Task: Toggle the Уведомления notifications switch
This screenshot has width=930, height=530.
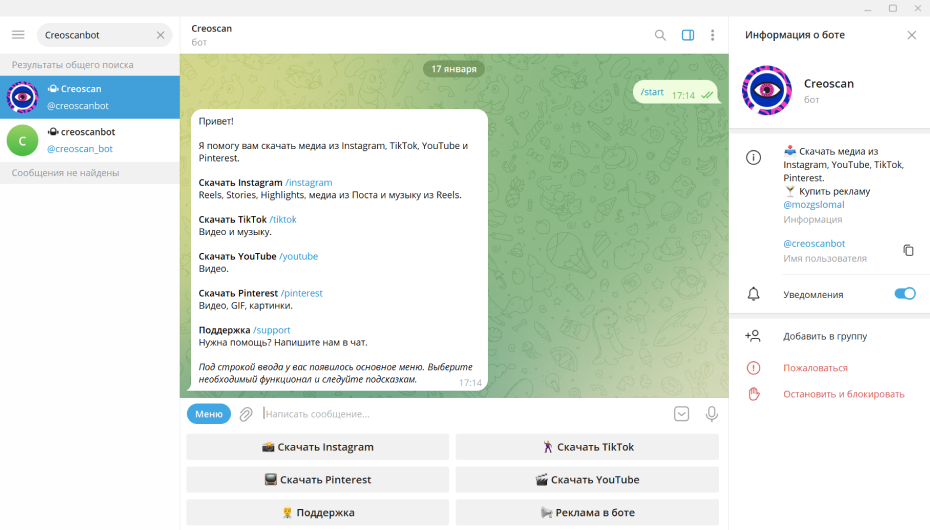Action: tap(905, 294)
